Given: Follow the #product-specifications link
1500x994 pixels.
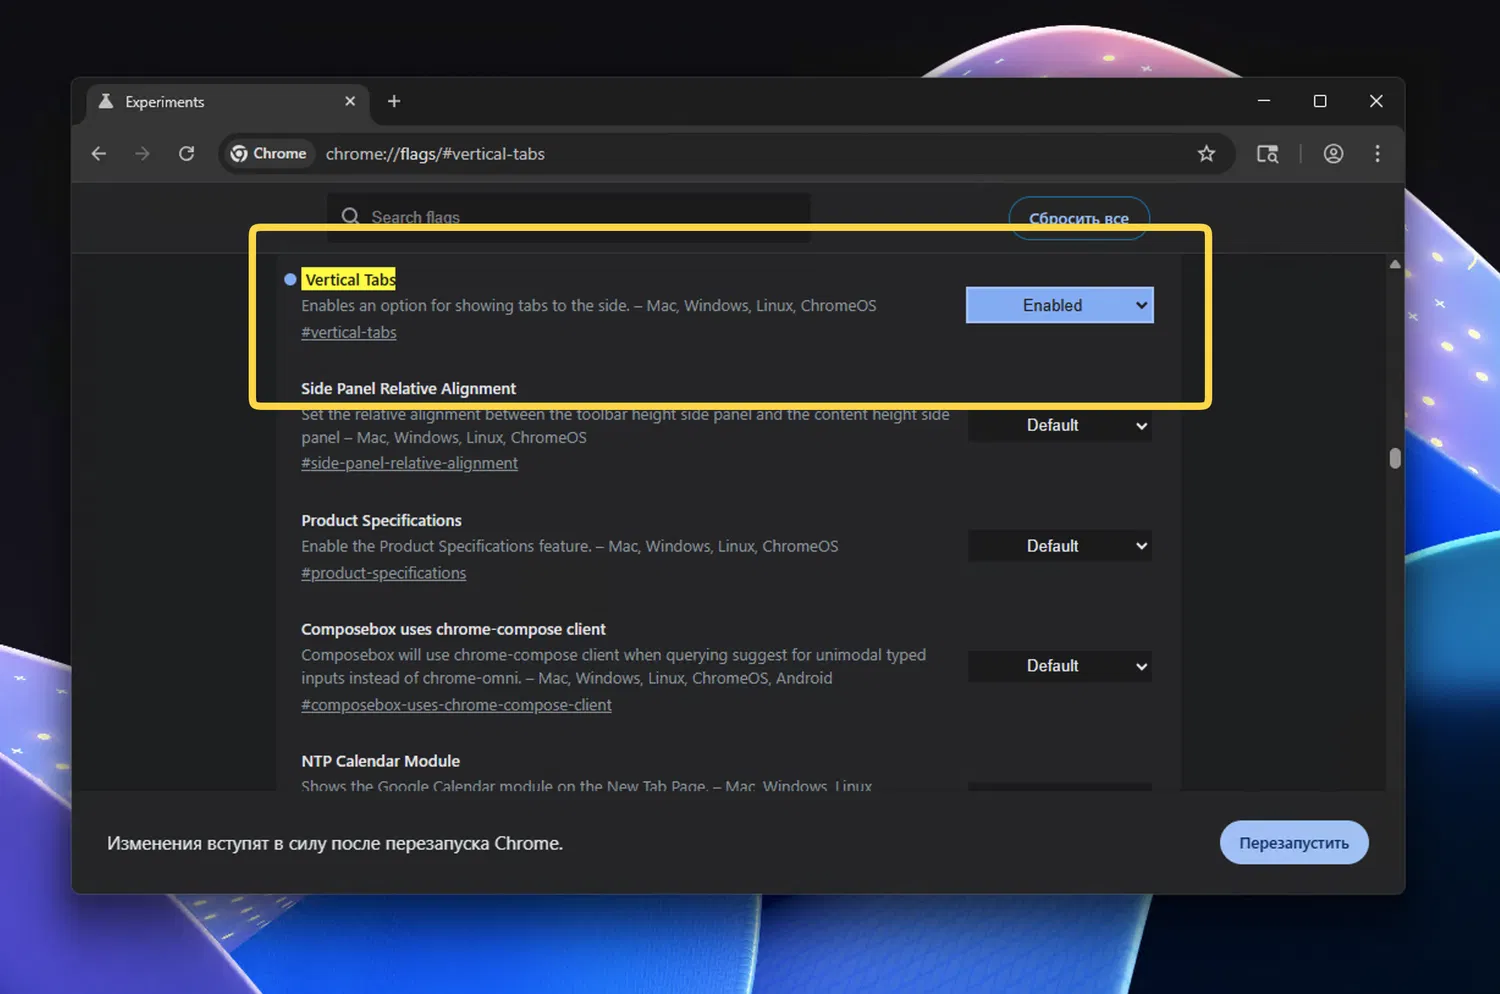Looking at the screenshot, I should point(384,574).
